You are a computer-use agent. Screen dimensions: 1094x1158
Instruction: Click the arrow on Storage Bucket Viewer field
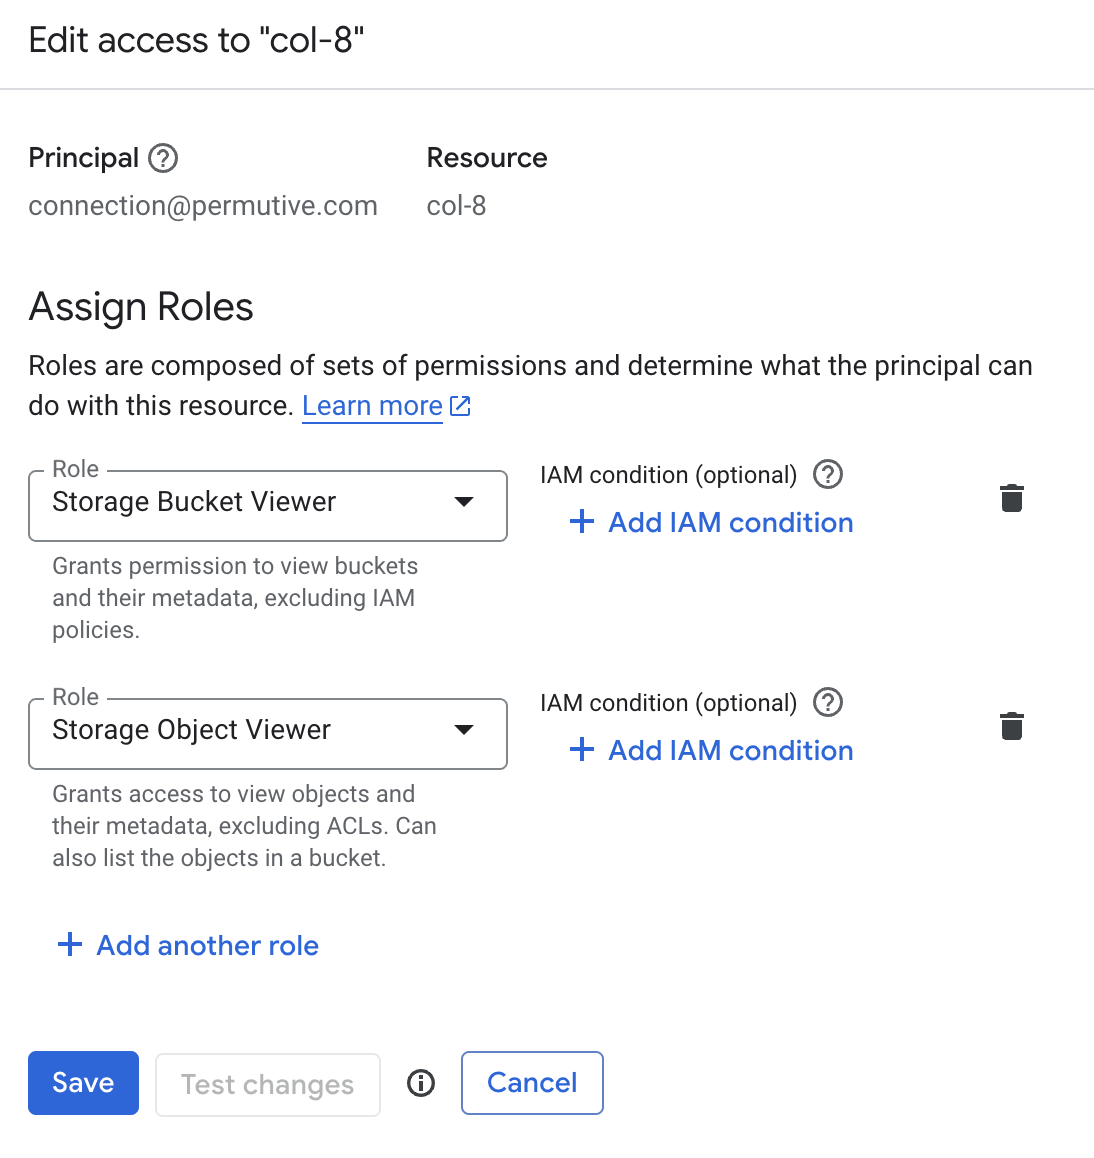tap(464, 502)
